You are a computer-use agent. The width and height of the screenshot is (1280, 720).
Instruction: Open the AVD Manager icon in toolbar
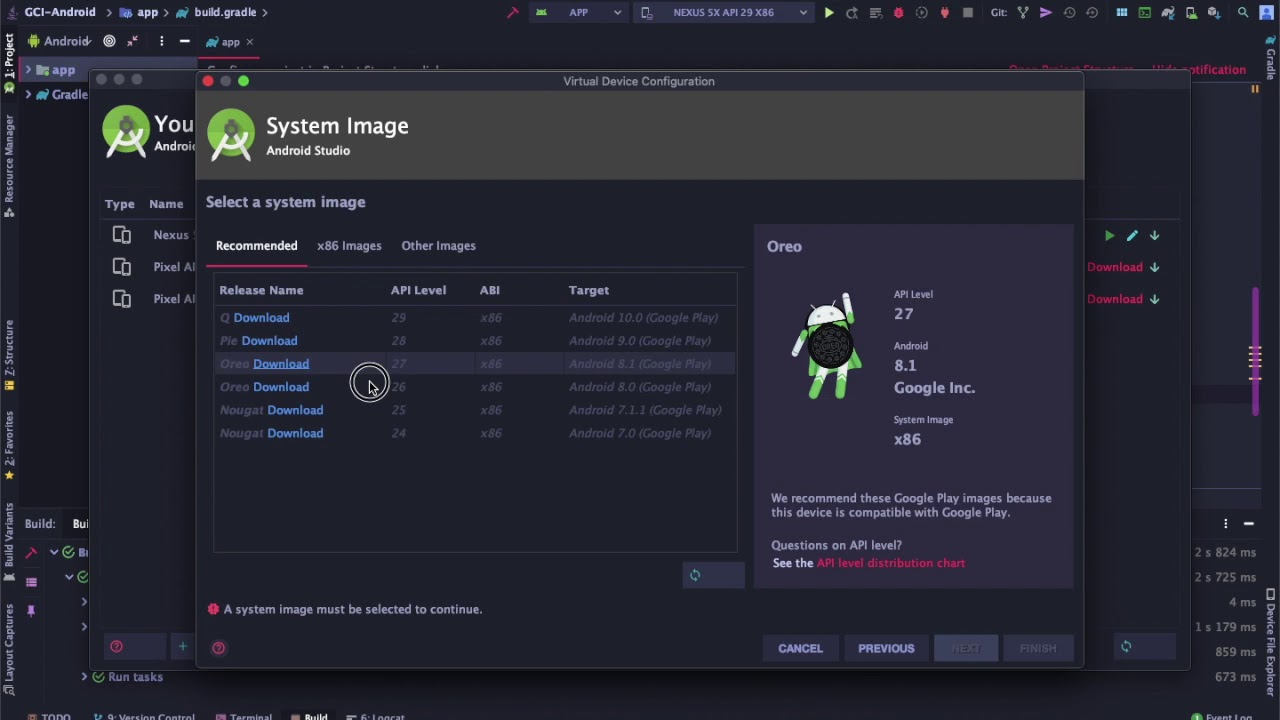(1191, 13)
